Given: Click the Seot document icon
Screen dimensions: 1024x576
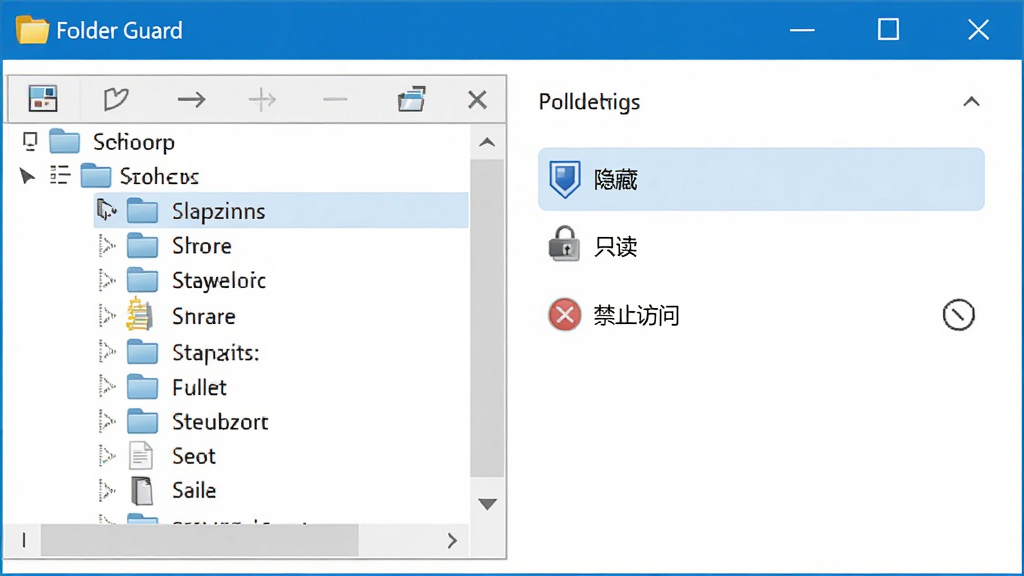Looking at the screenshot, I should [x=140, y=456].
